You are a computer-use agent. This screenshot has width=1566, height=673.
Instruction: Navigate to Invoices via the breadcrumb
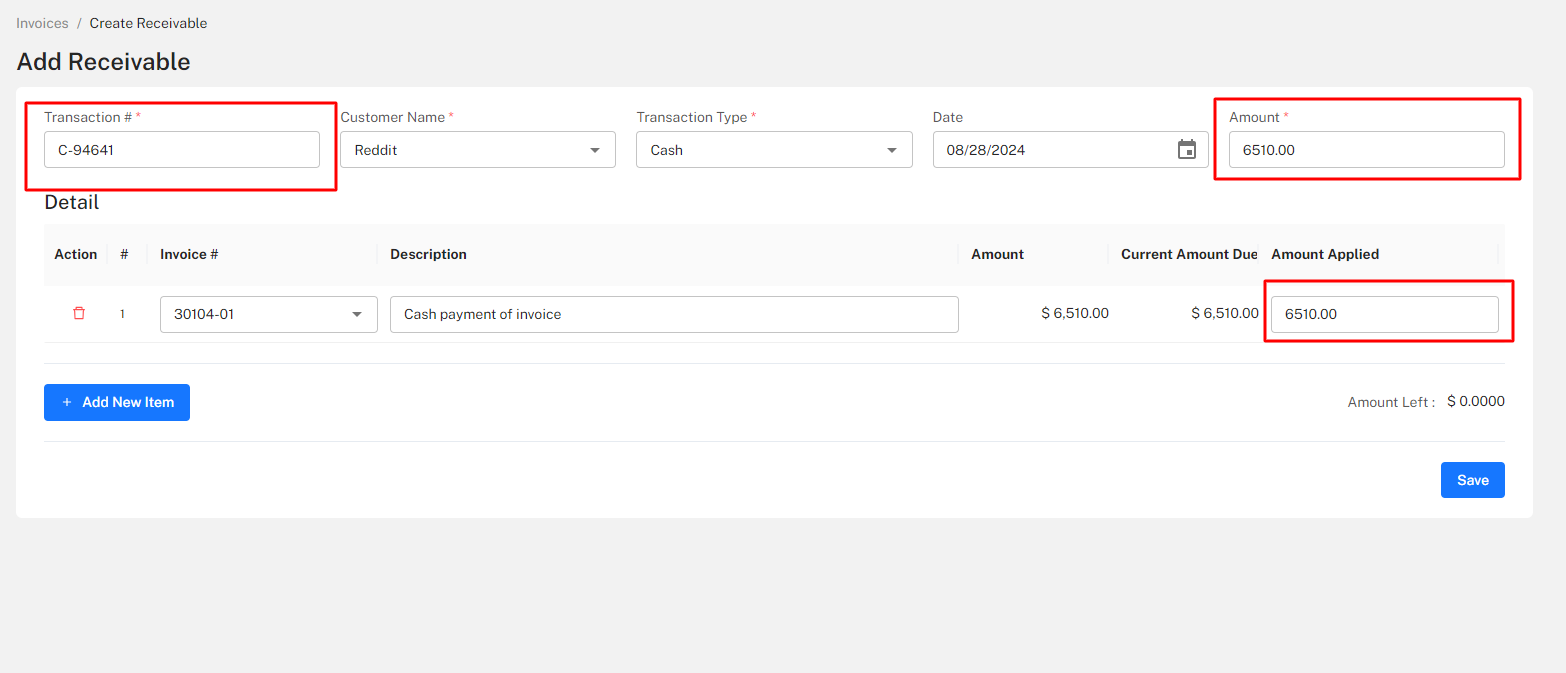pyautogui.click(x=41, y=22)
